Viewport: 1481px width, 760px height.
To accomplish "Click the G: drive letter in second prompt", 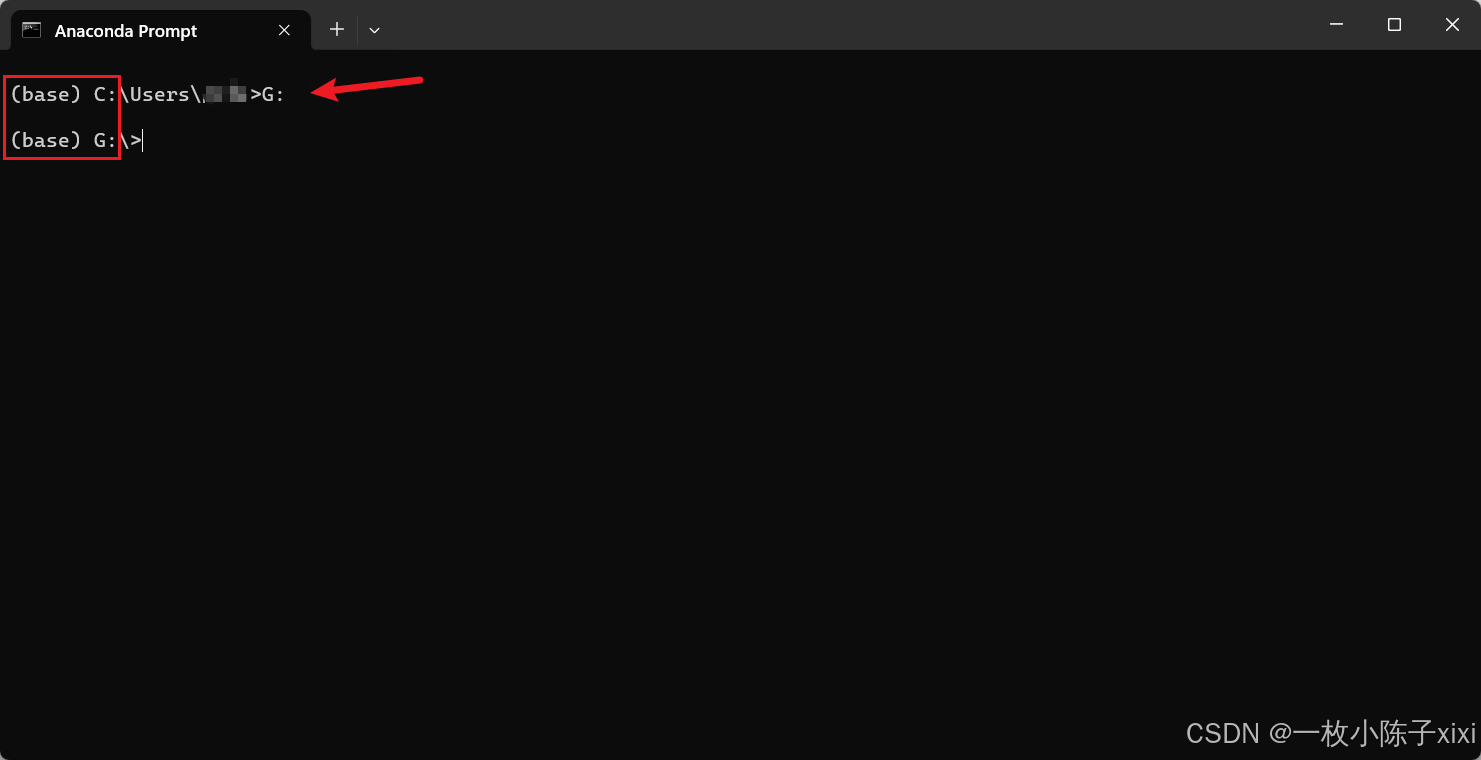I will pos(105,140).
